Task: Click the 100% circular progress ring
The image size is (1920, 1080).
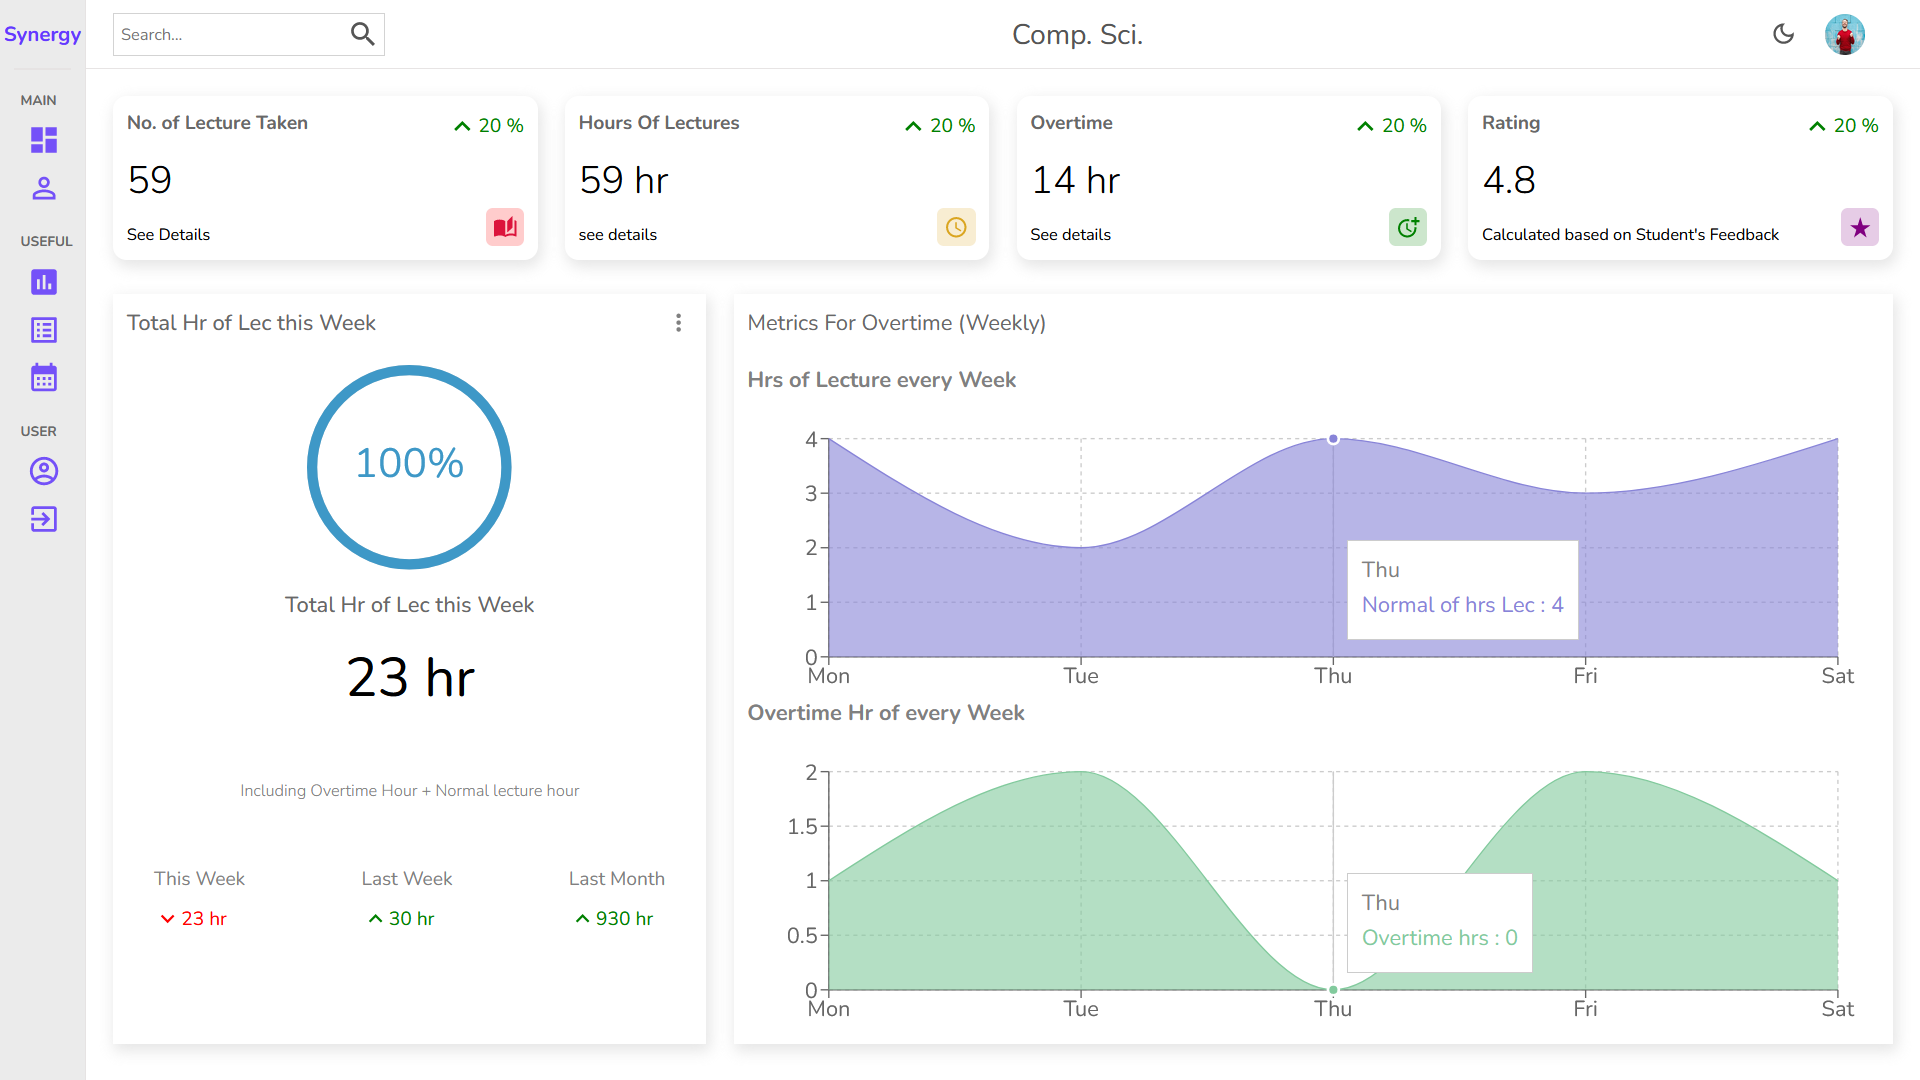Action: coord(409,466)
